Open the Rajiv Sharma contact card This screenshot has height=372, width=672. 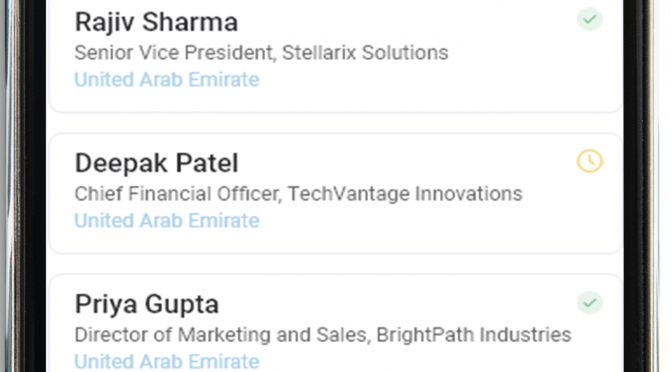pyautogui.click(x=336, y=56)
